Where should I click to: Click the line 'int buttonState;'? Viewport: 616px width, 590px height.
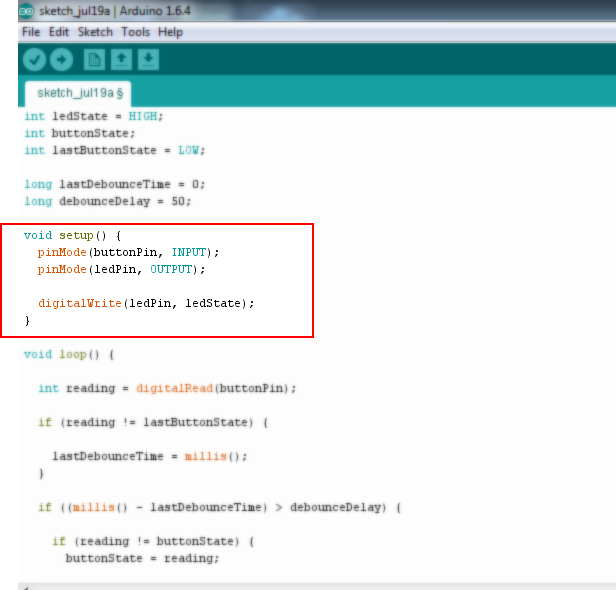pos(80,133)
